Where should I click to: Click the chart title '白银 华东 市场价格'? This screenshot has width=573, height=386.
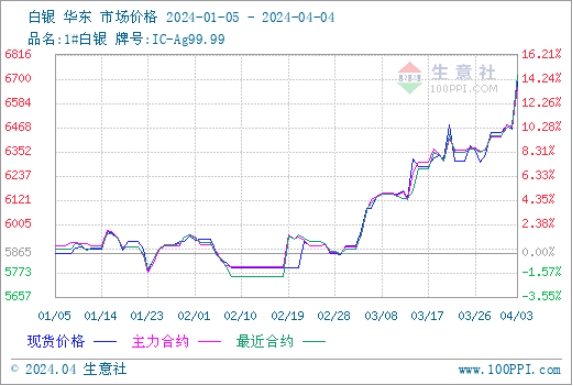(x=92, y=17)
